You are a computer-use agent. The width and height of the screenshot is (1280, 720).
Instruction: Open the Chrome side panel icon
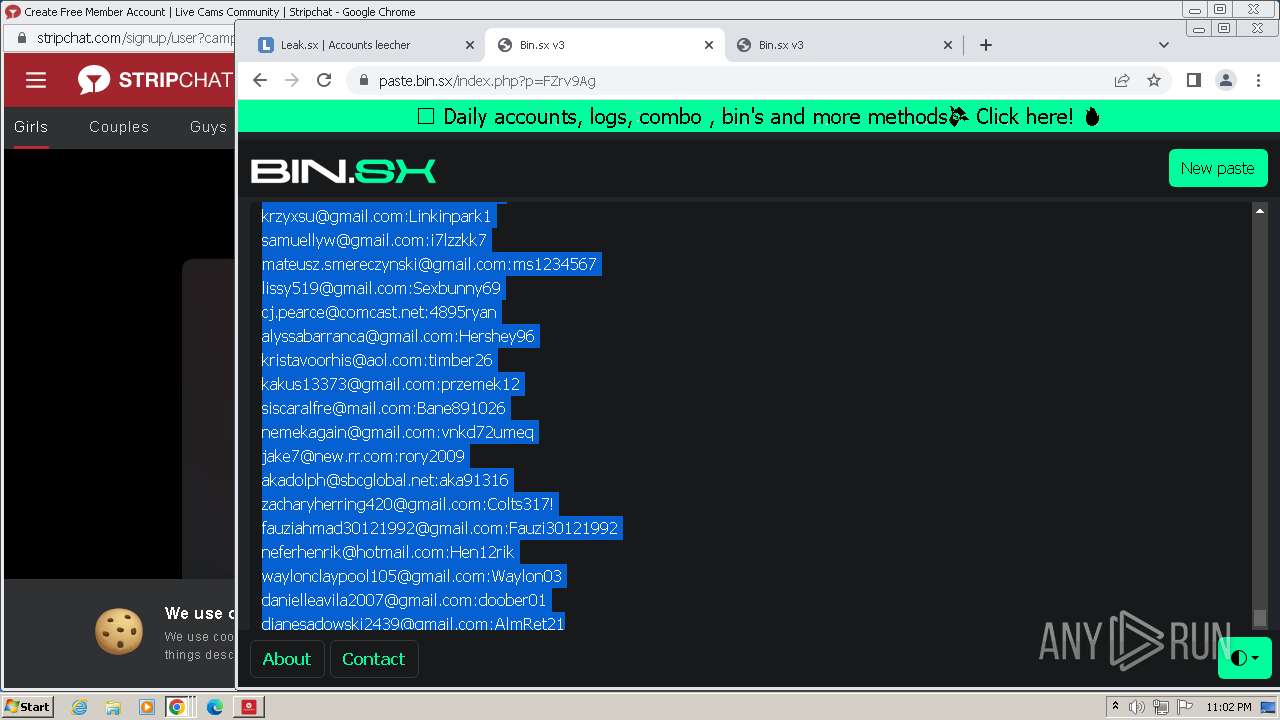pyautogui.click(x=1193, y=80)
